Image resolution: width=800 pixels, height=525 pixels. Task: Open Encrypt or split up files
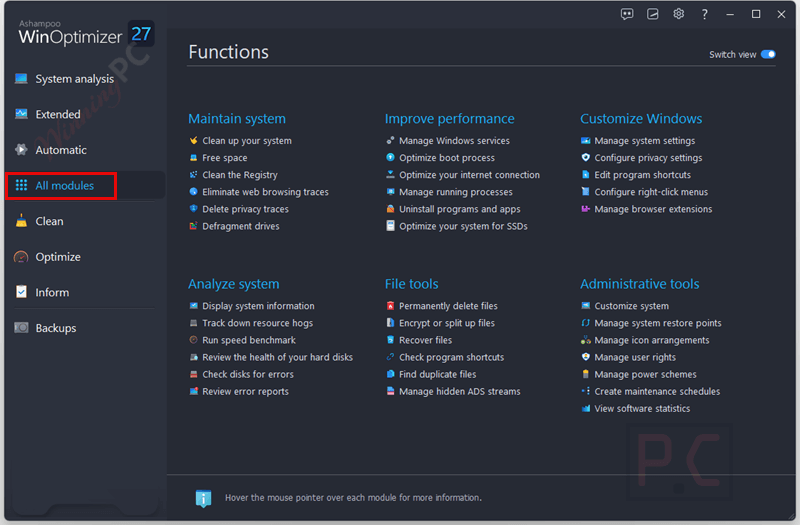(x=446, y=323)
